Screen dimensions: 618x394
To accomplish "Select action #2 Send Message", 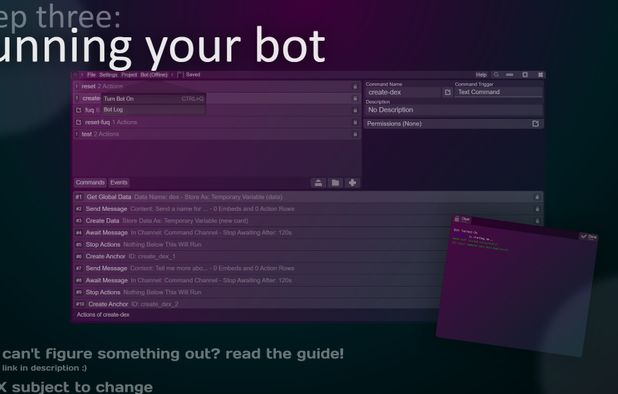I will (309, 209).
